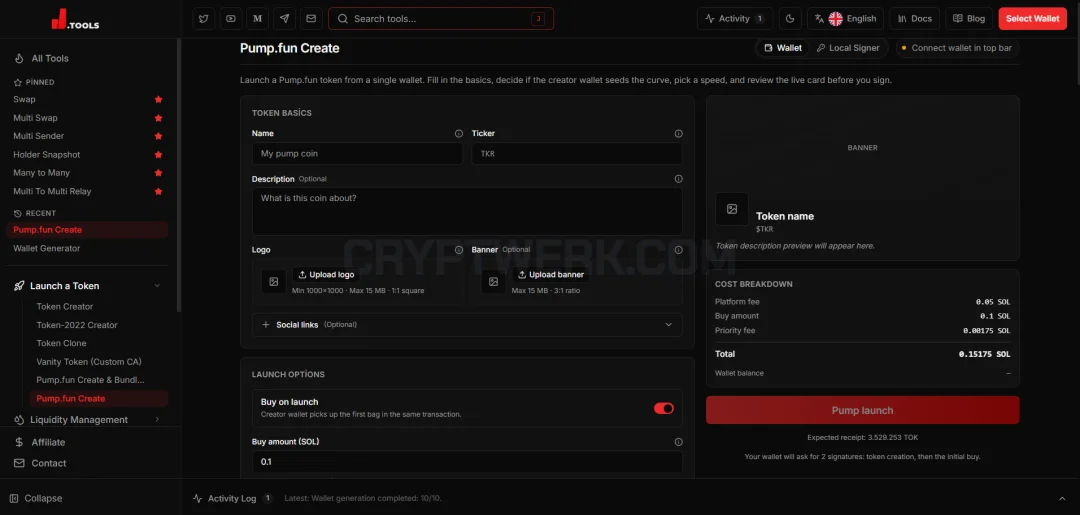Show info for the Banner field
1080x515 pixels.
(678, 250)
